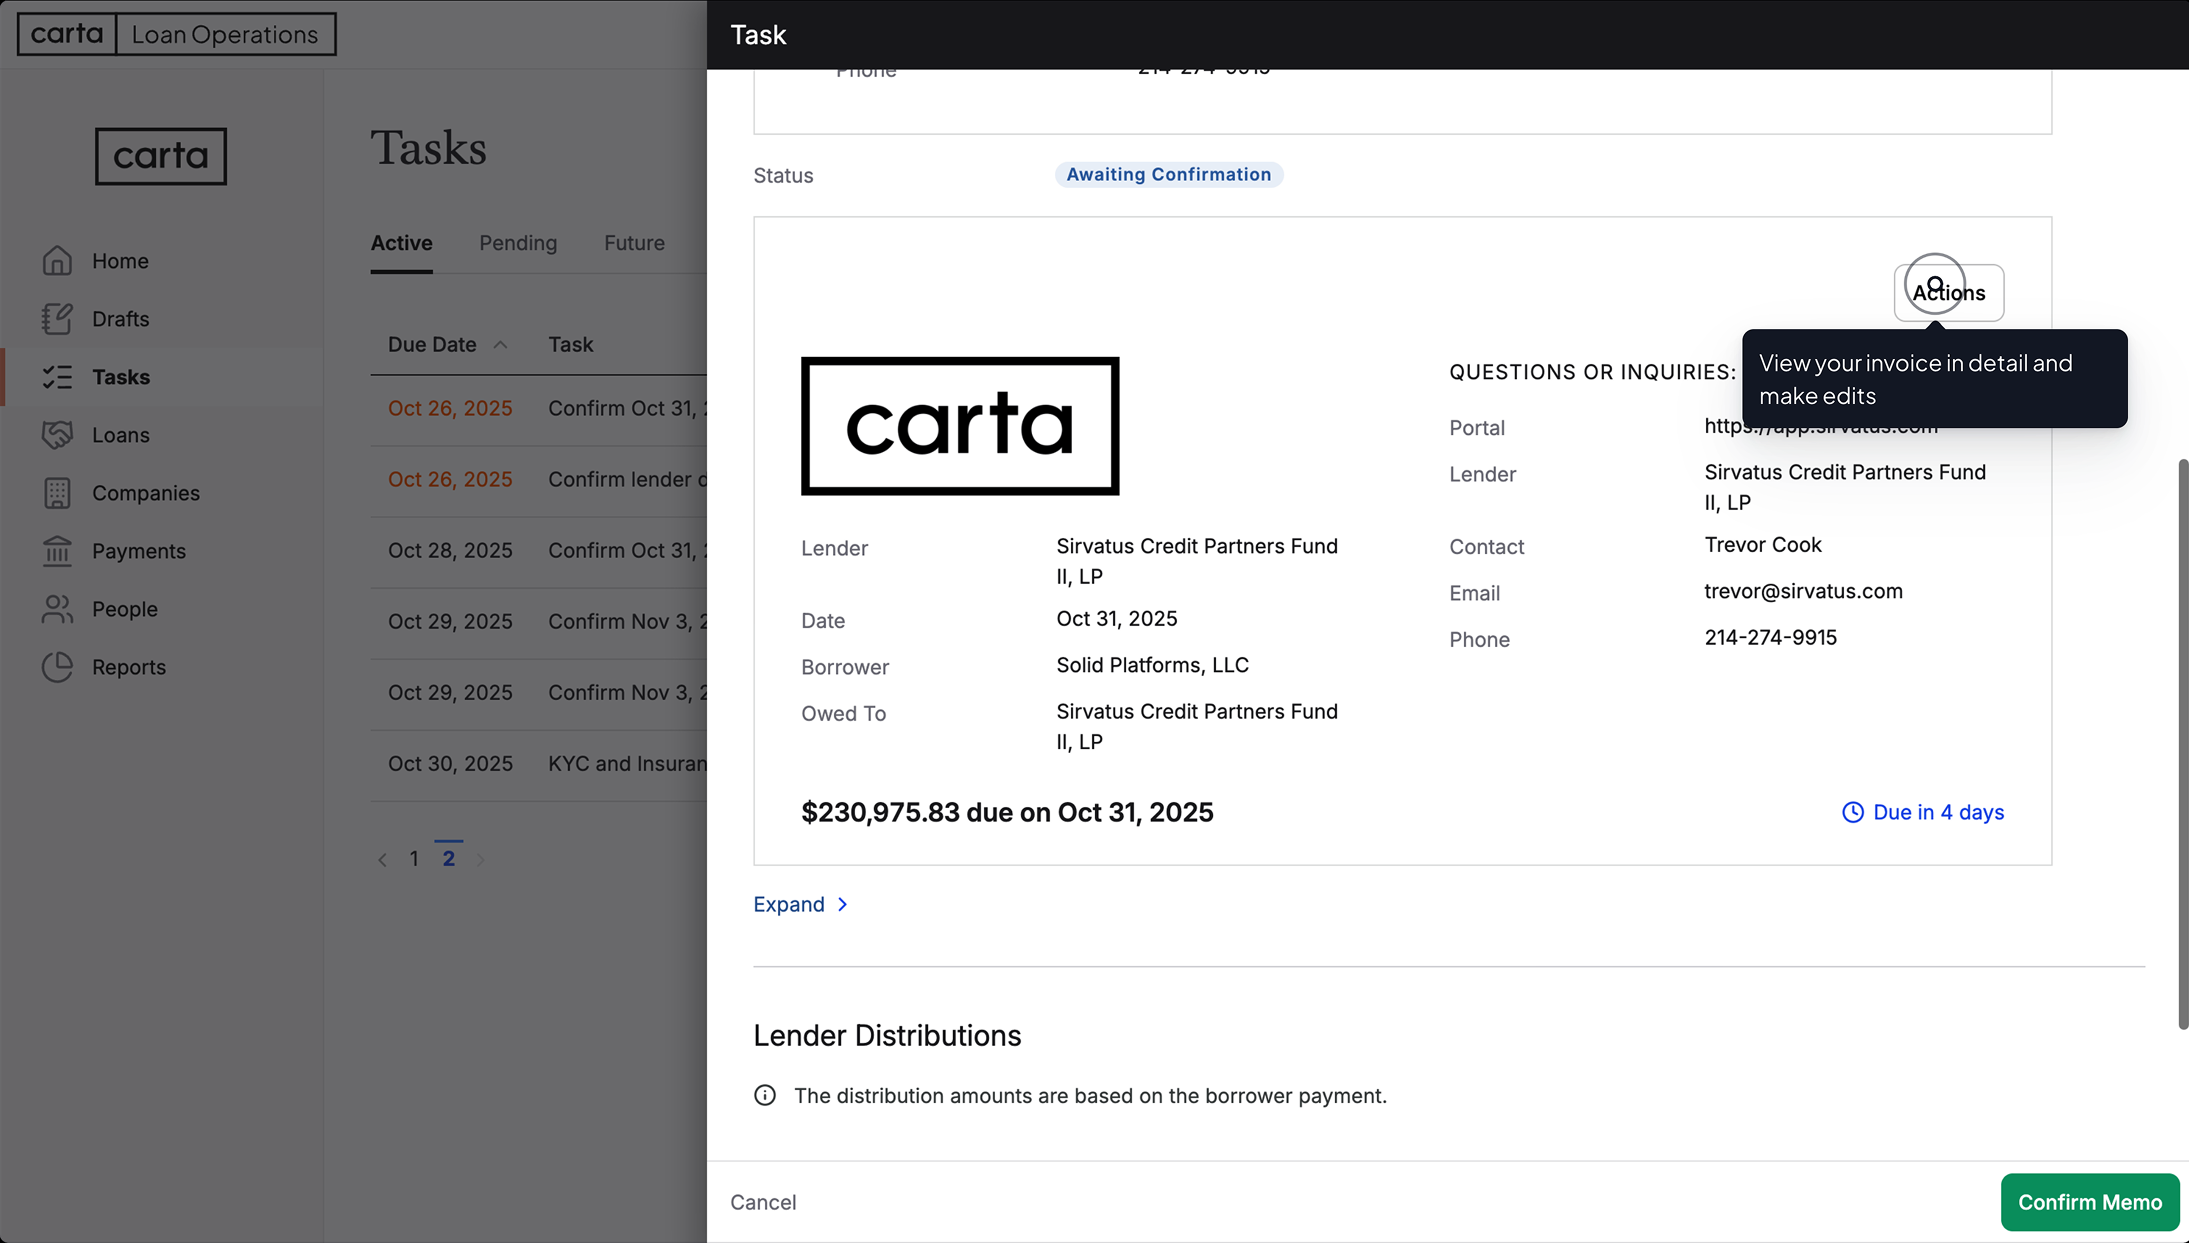Switch to the Pending tab

[517, 242]
